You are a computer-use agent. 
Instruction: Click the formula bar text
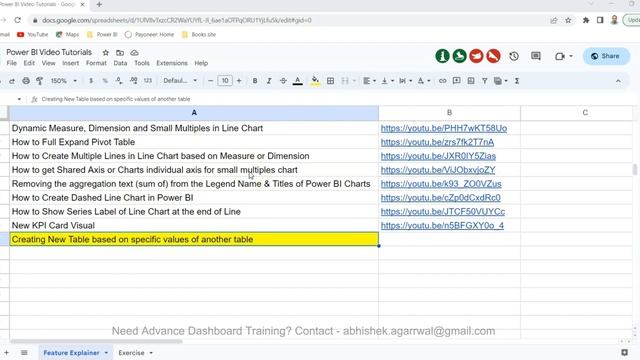[116, 99]
